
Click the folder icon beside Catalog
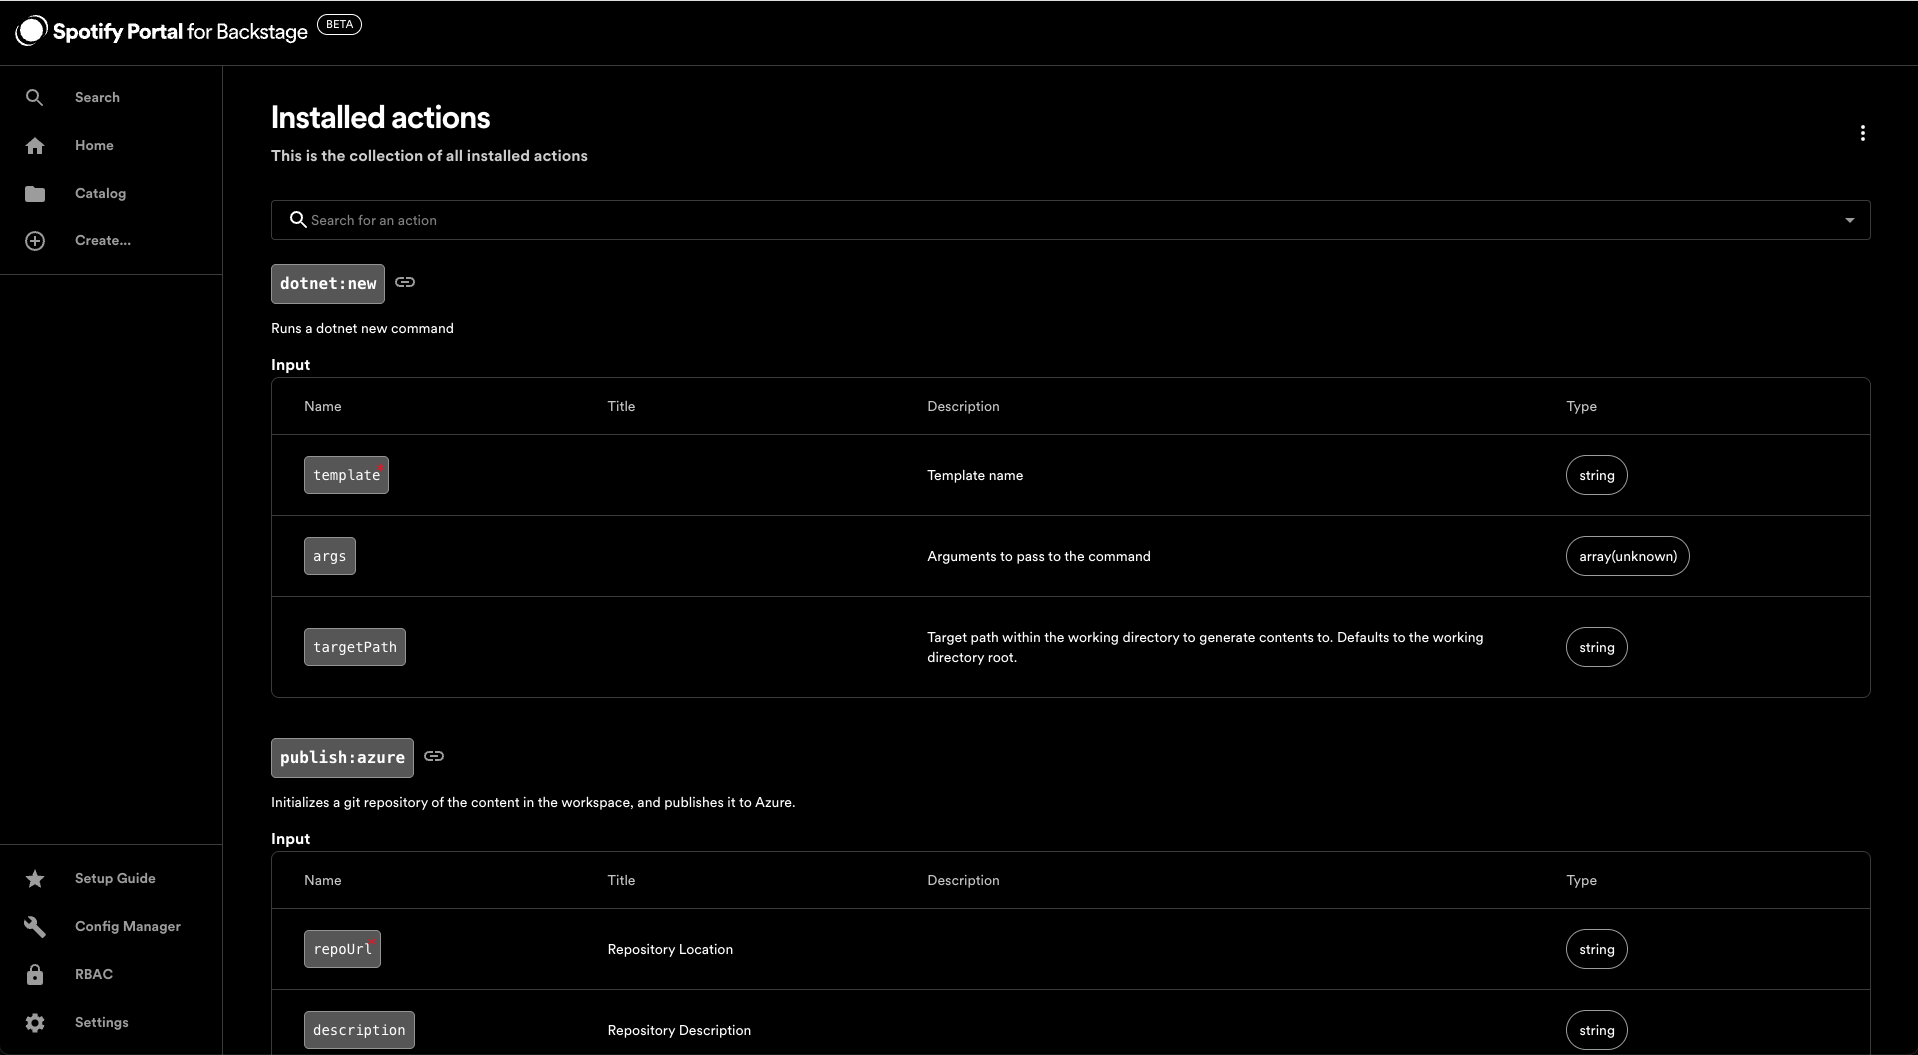coord(35,194)
